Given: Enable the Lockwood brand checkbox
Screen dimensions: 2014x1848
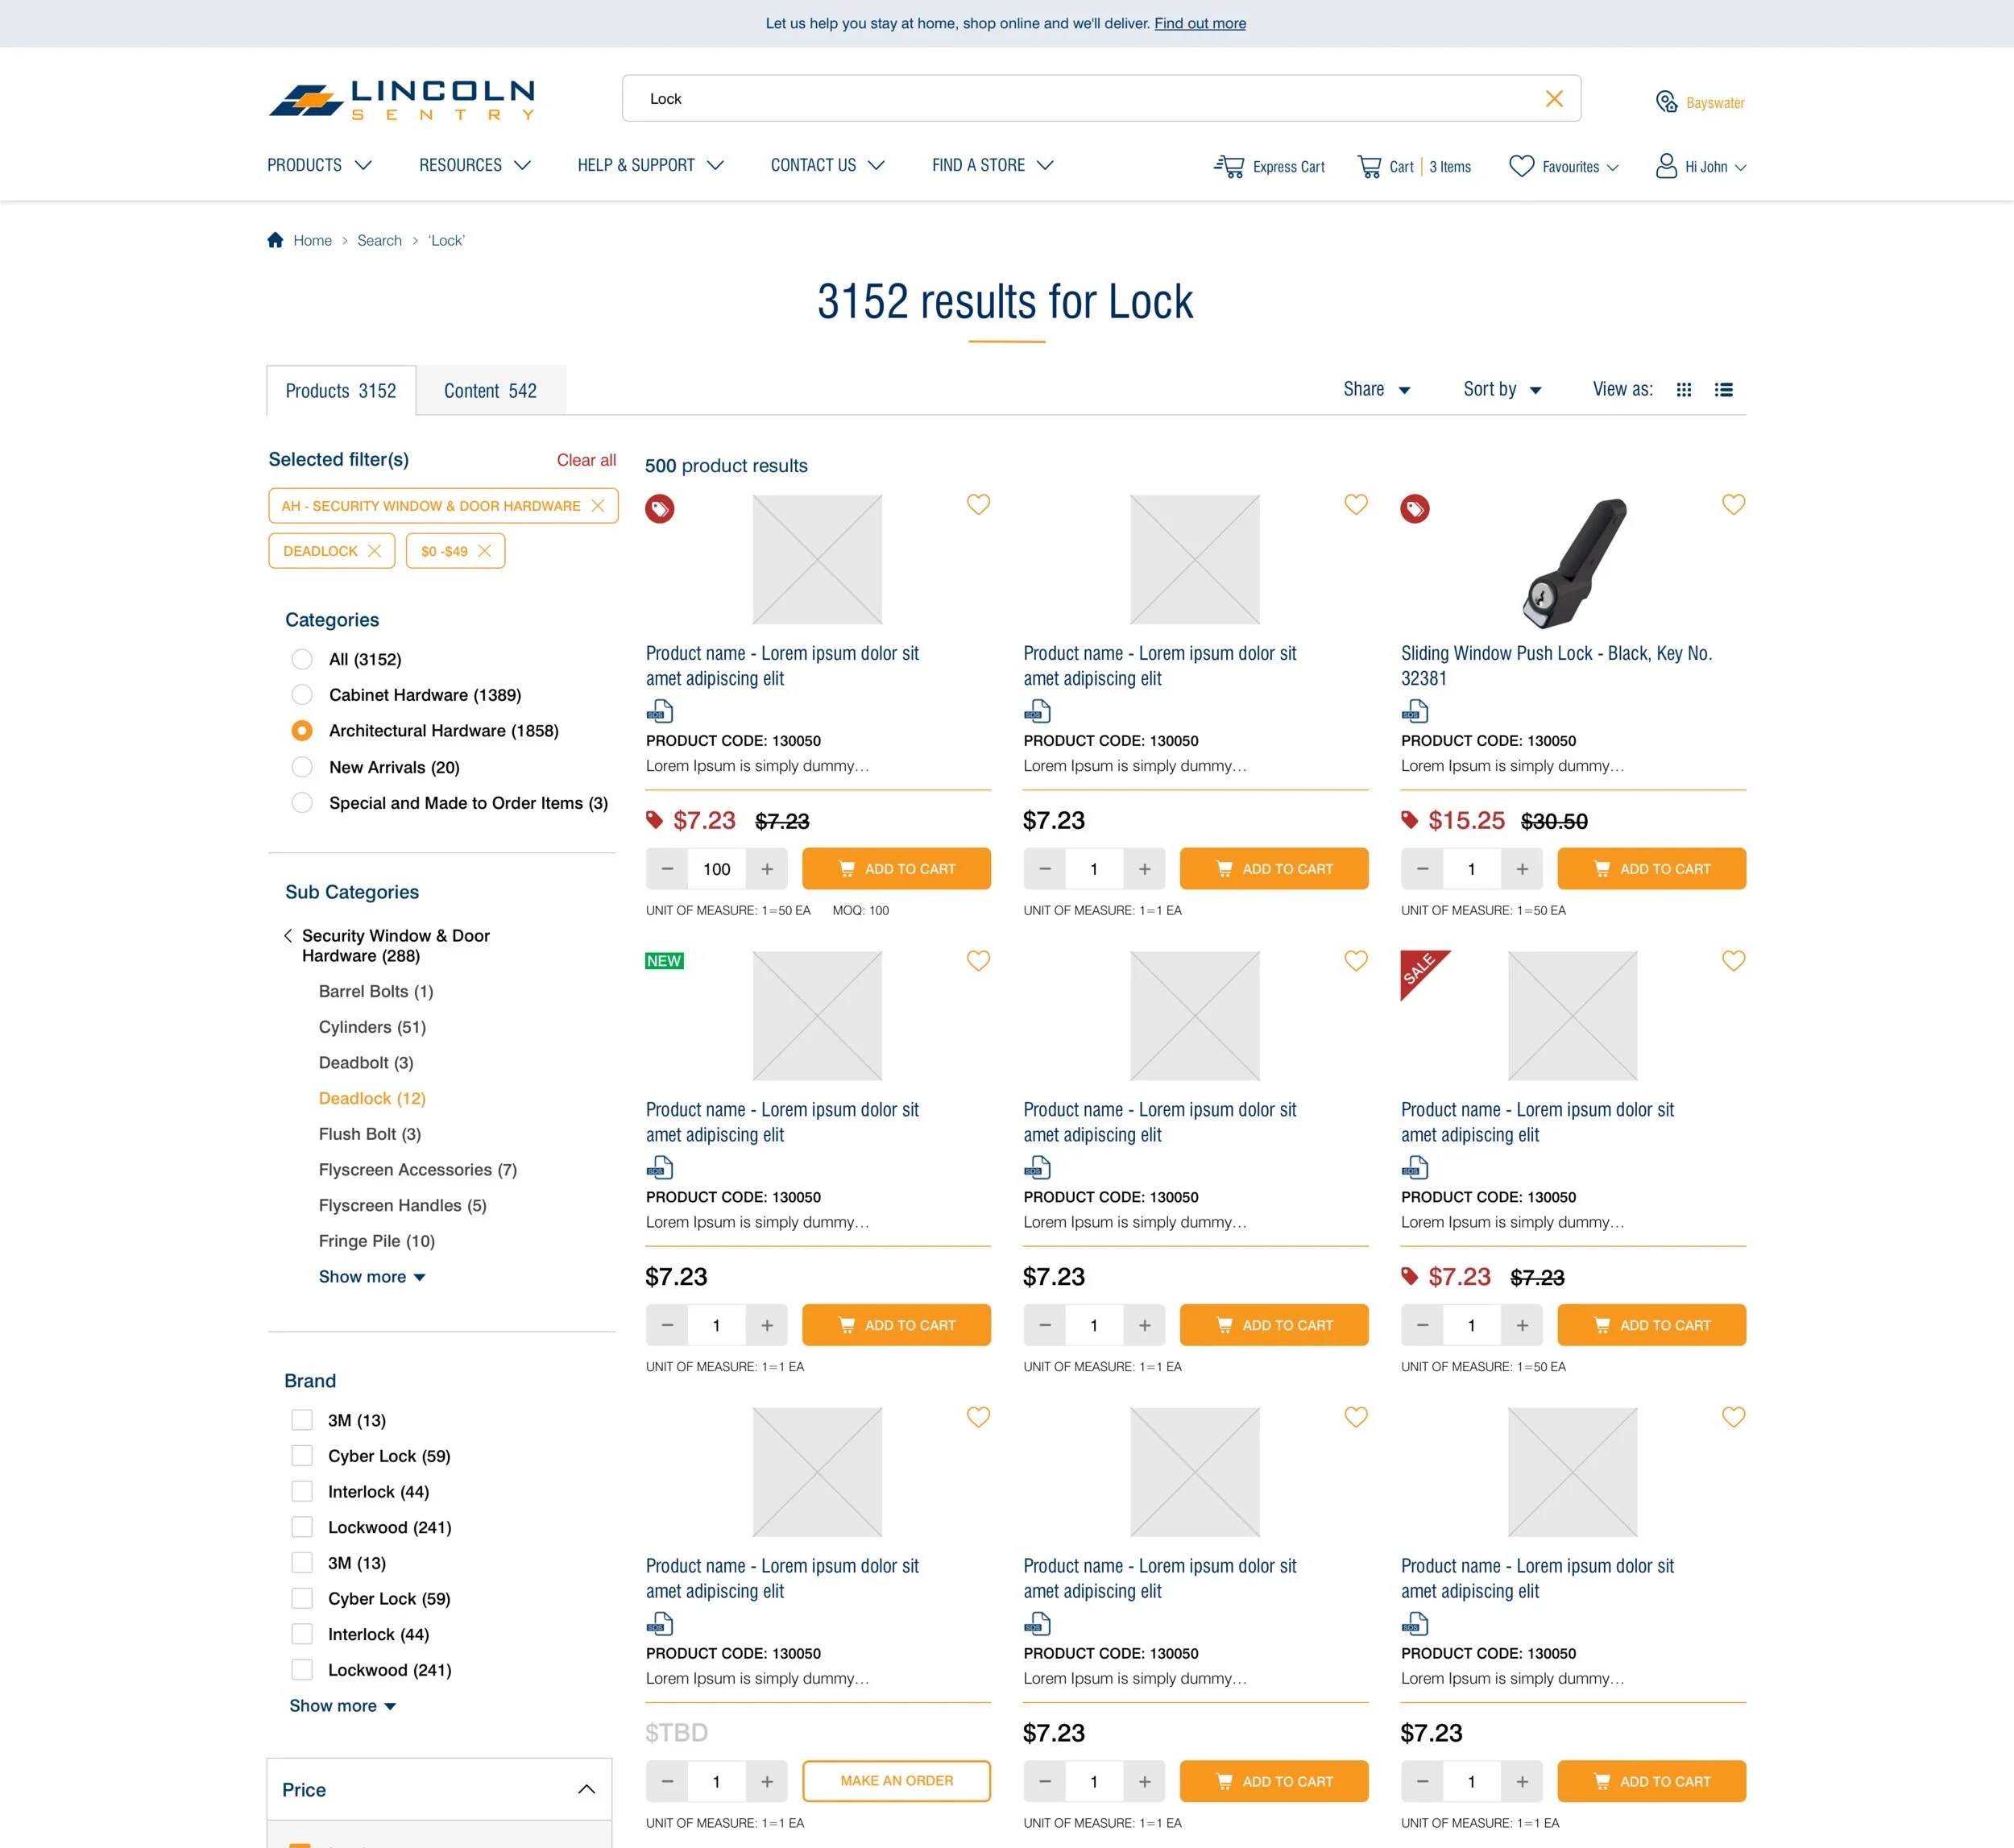Looking at the screenshot, I should coord(302,1527).
